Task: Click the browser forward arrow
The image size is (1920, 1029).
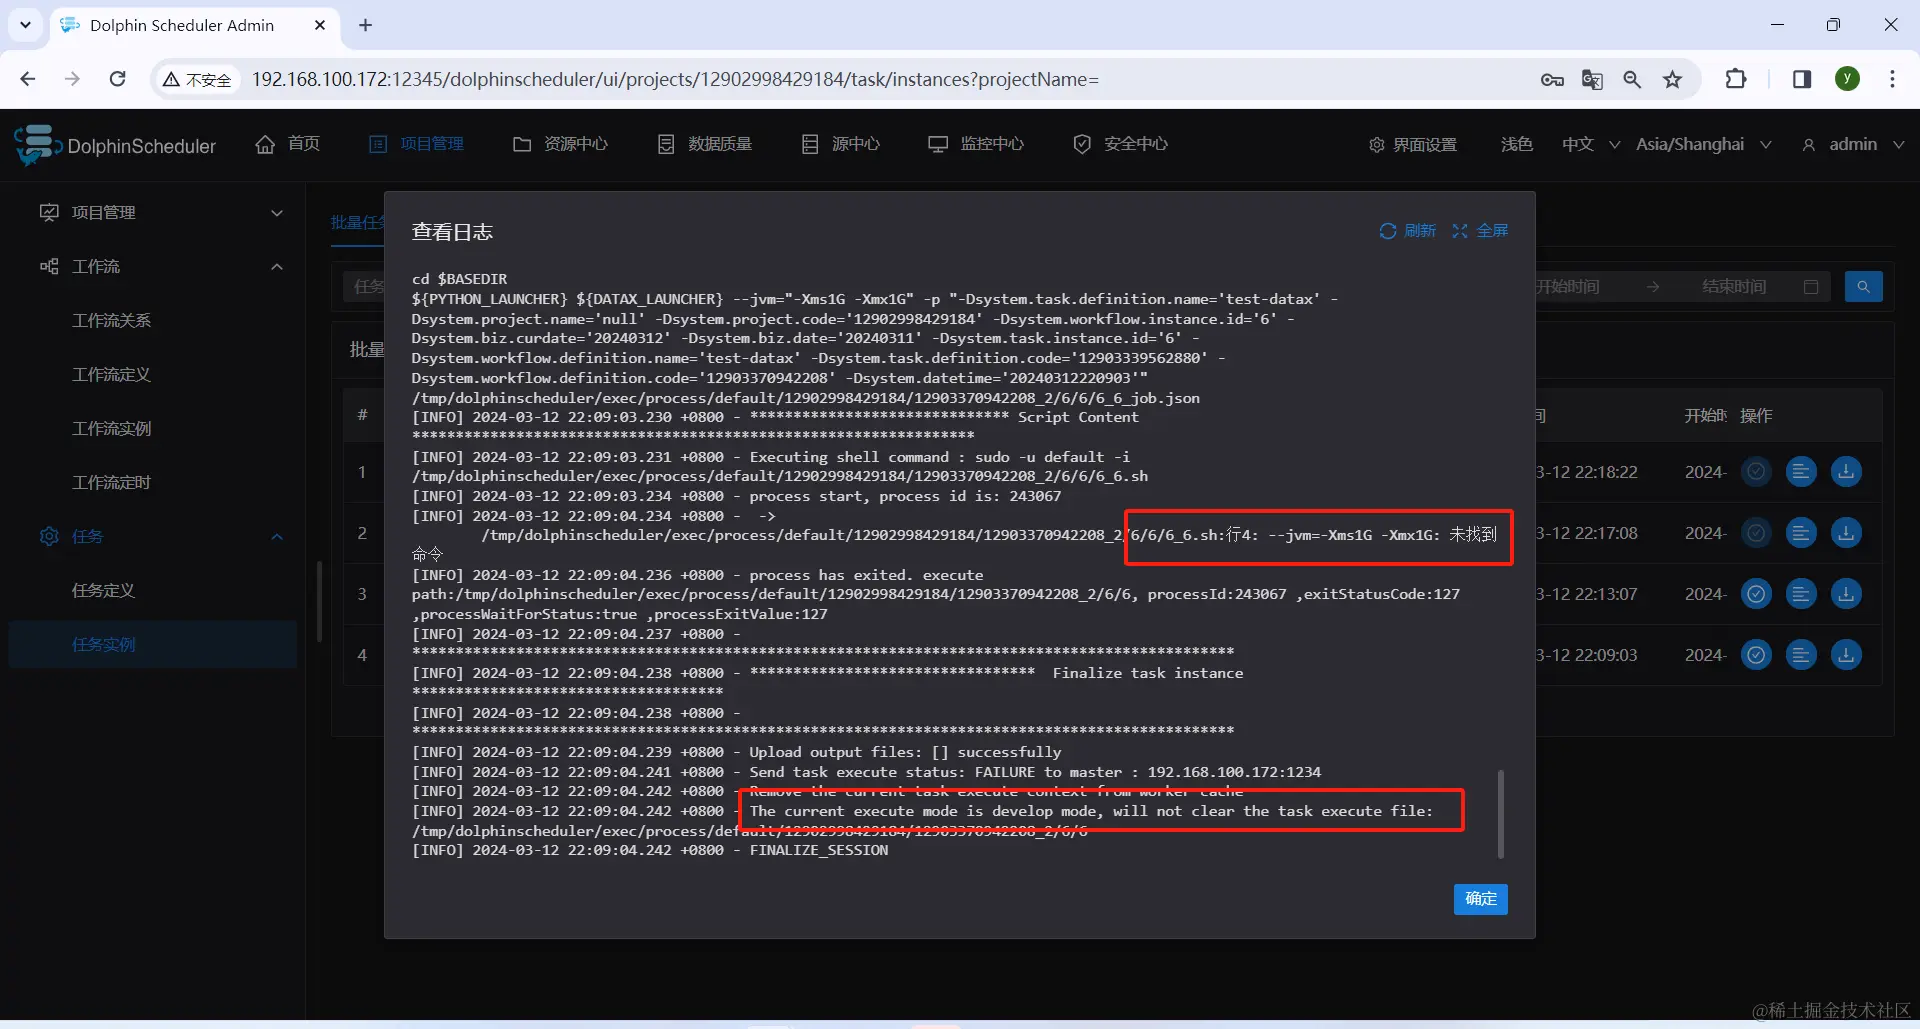Action: [72, 79]
